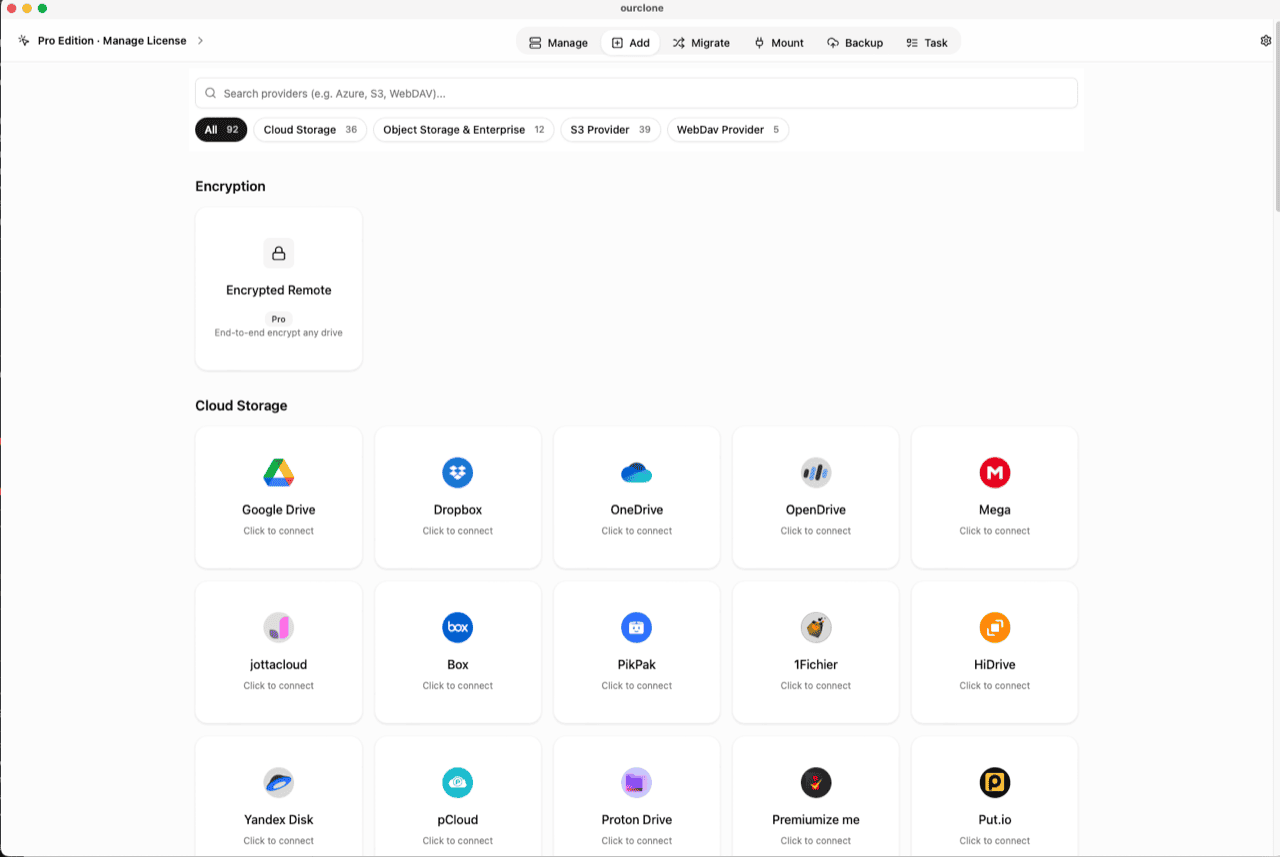Image resolution: width=1280 pixels, height=857 pixels.
Task: Click the 'Dropbox' label
Action: (458, 510)
